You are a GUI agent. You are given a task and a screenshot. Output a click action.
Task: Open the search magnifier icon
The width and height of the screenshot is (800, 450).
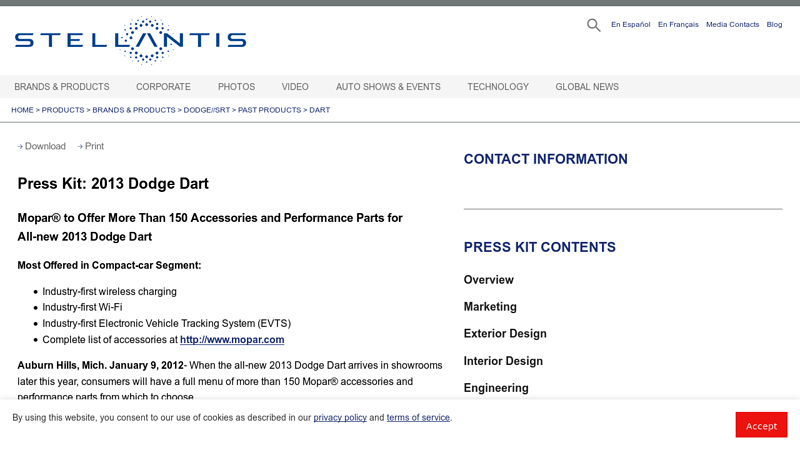point(593,25)
